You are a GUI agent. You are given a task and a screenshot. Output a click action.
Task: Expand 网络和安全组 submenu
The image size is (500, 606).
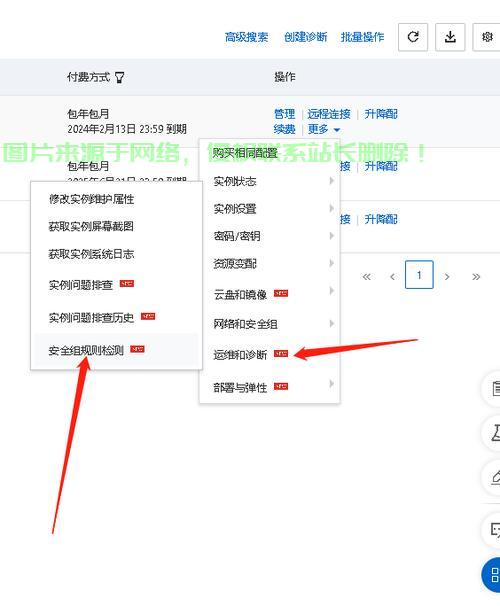click(269, 324)
